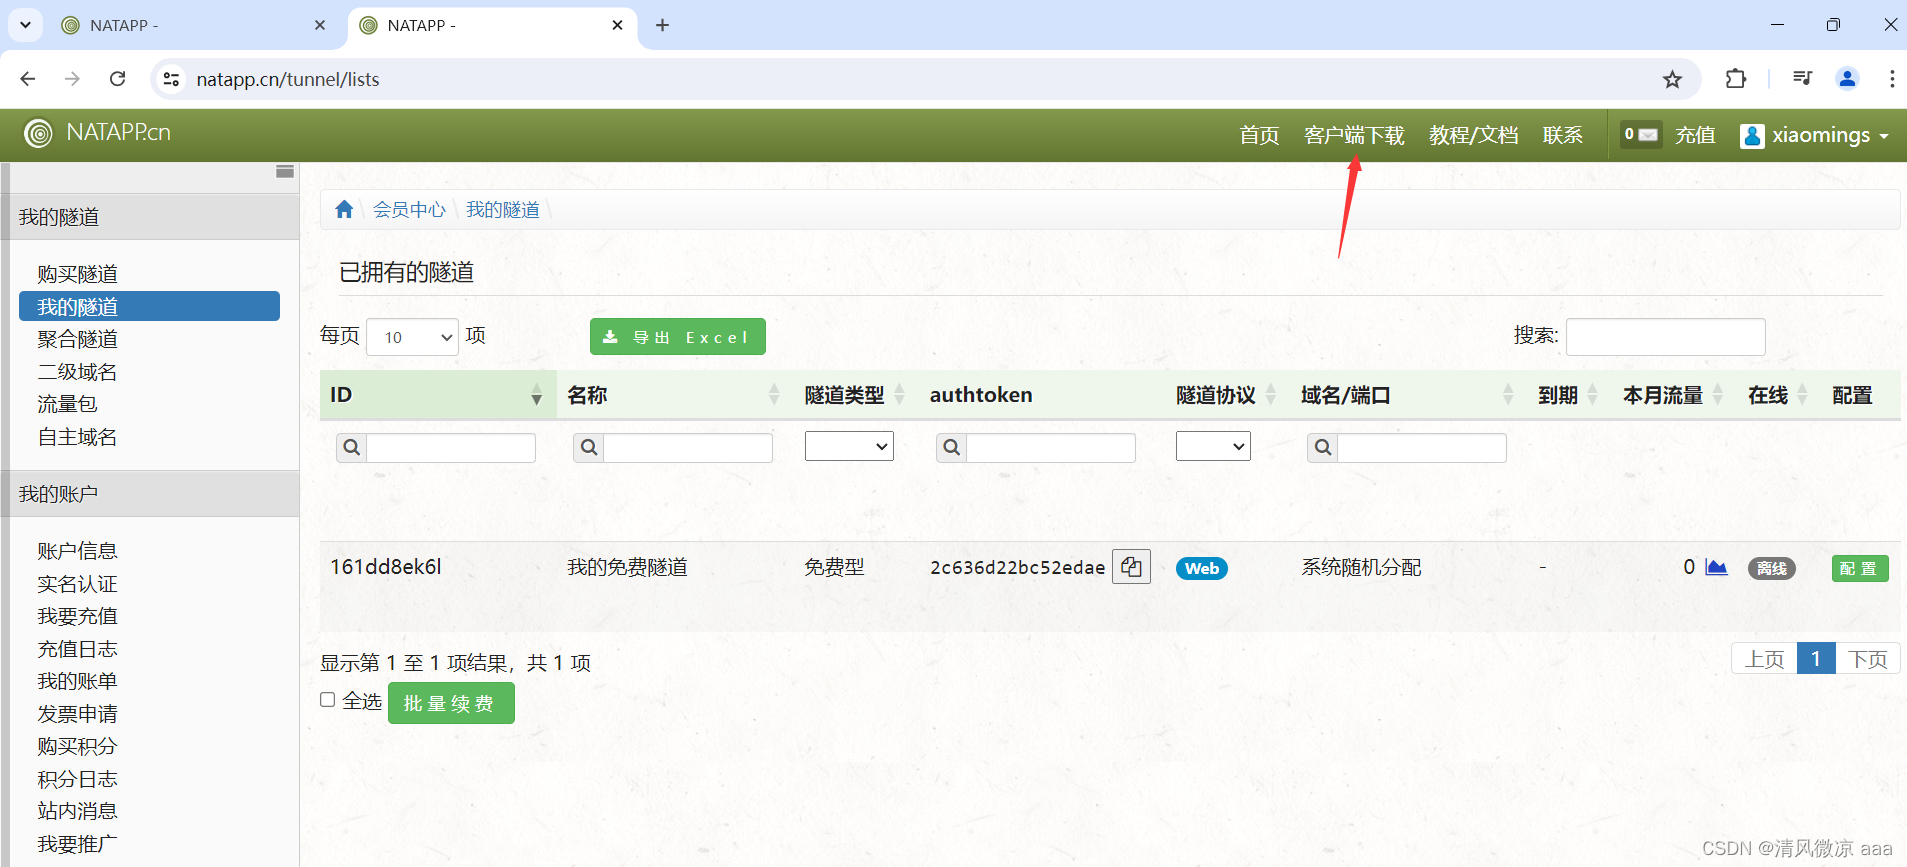1907x867 pixels.
Task: Open 首页 in top navigation
Action: [x=1259, y=135]
